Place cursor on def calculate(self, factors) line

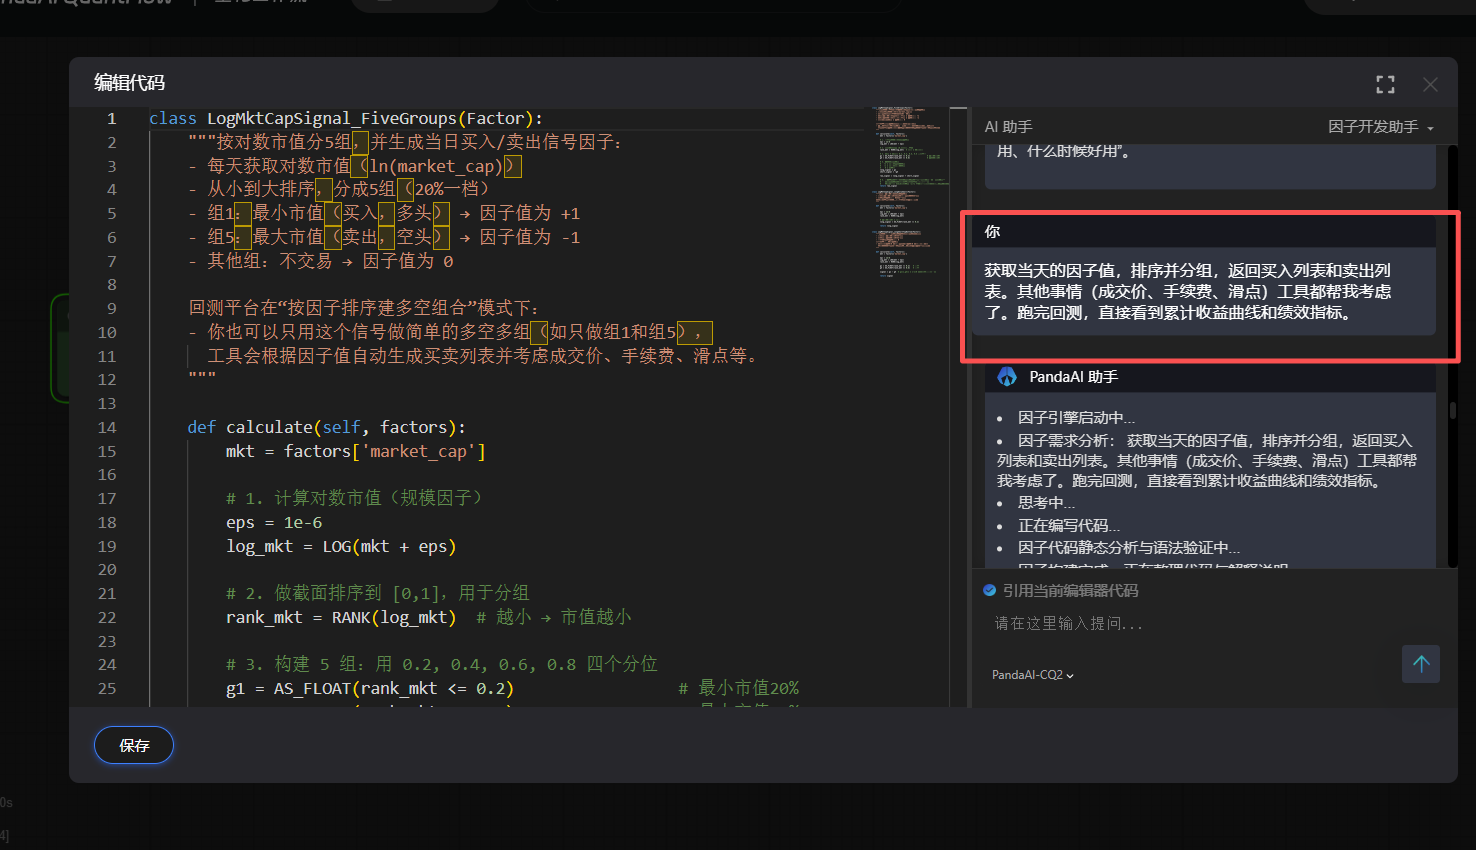(326, 428)
